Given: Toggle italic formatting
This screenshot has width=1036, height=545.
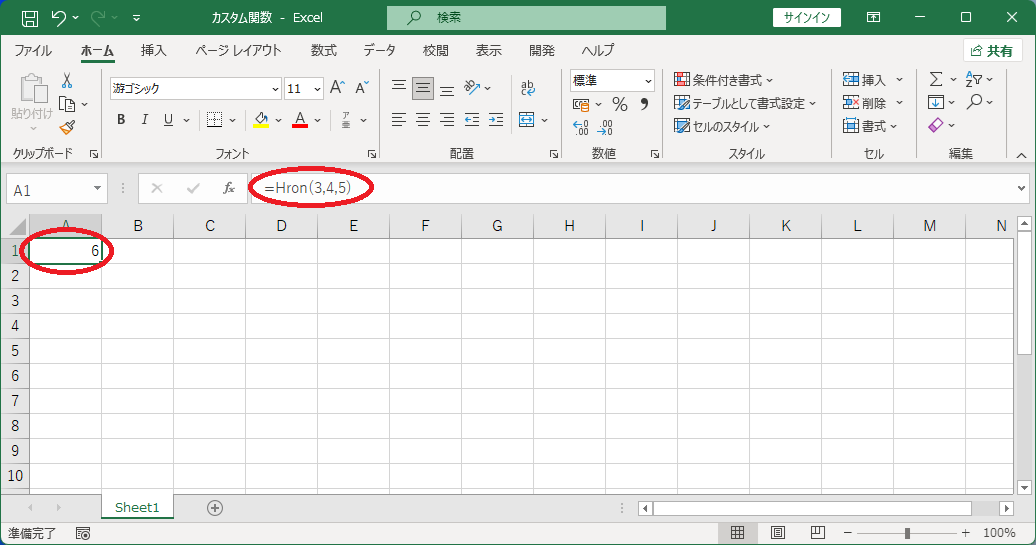Looking at the screenshot, I should click(144, 120).
